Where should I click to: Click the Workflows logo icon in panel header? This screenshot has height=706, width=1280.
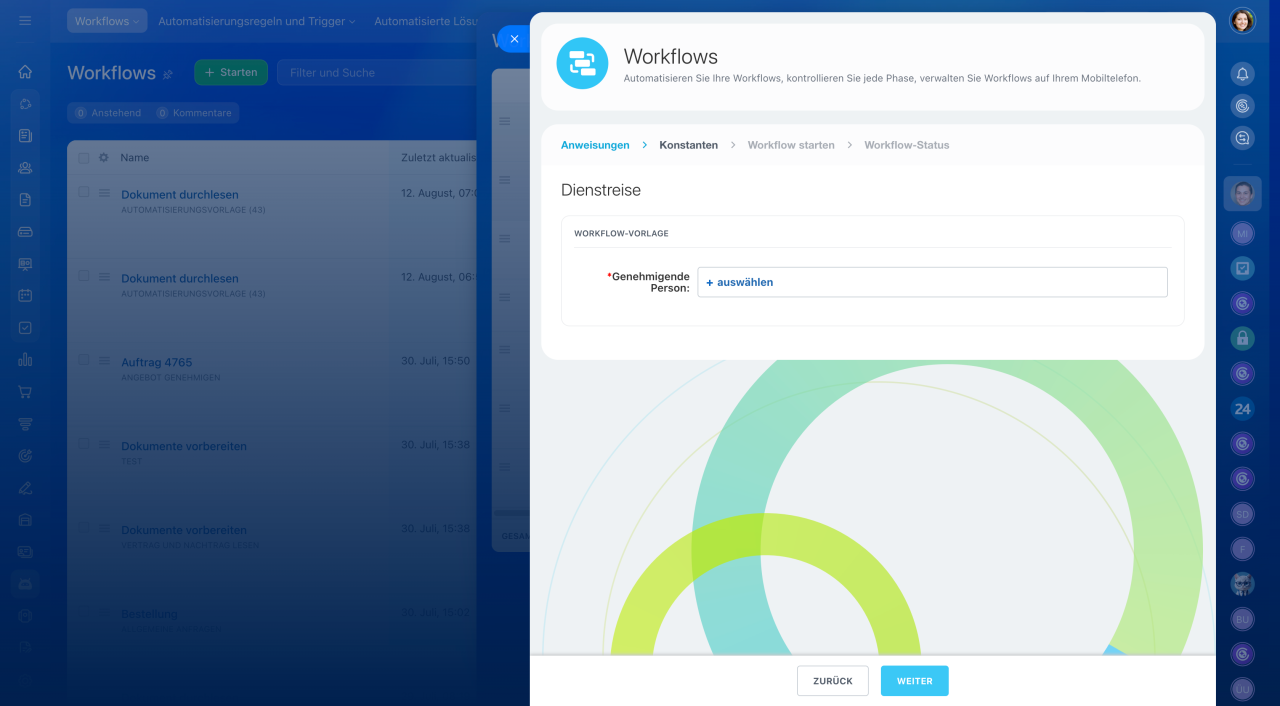582,63
